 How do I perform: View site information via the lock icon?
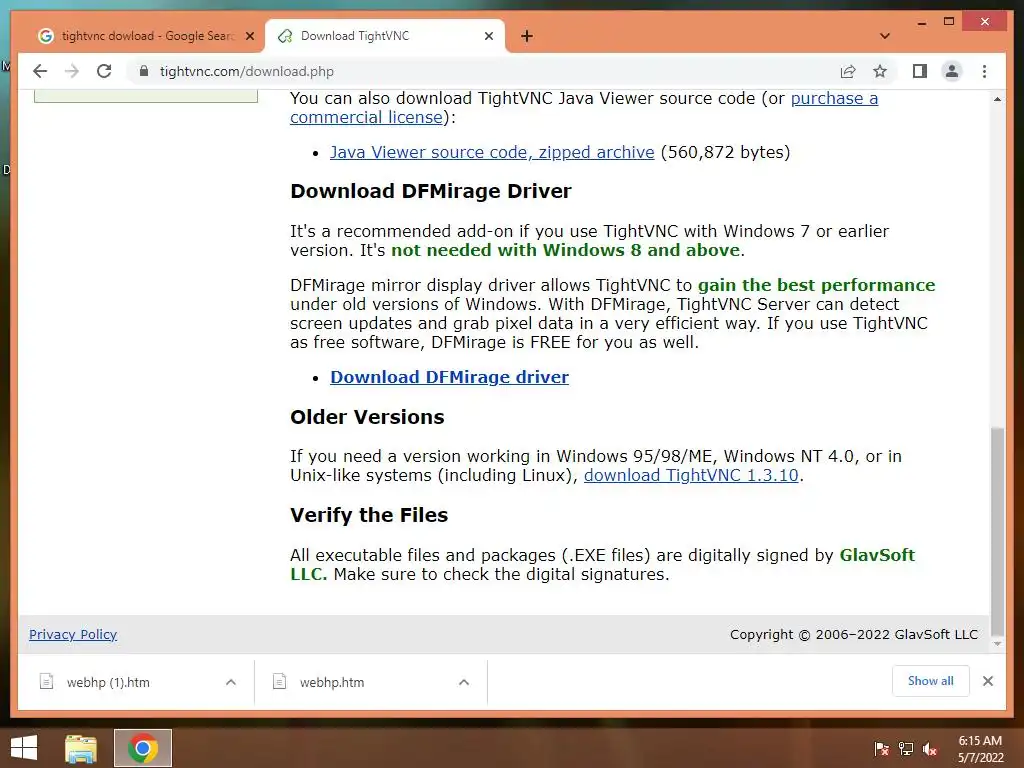(x=144, y=71)
